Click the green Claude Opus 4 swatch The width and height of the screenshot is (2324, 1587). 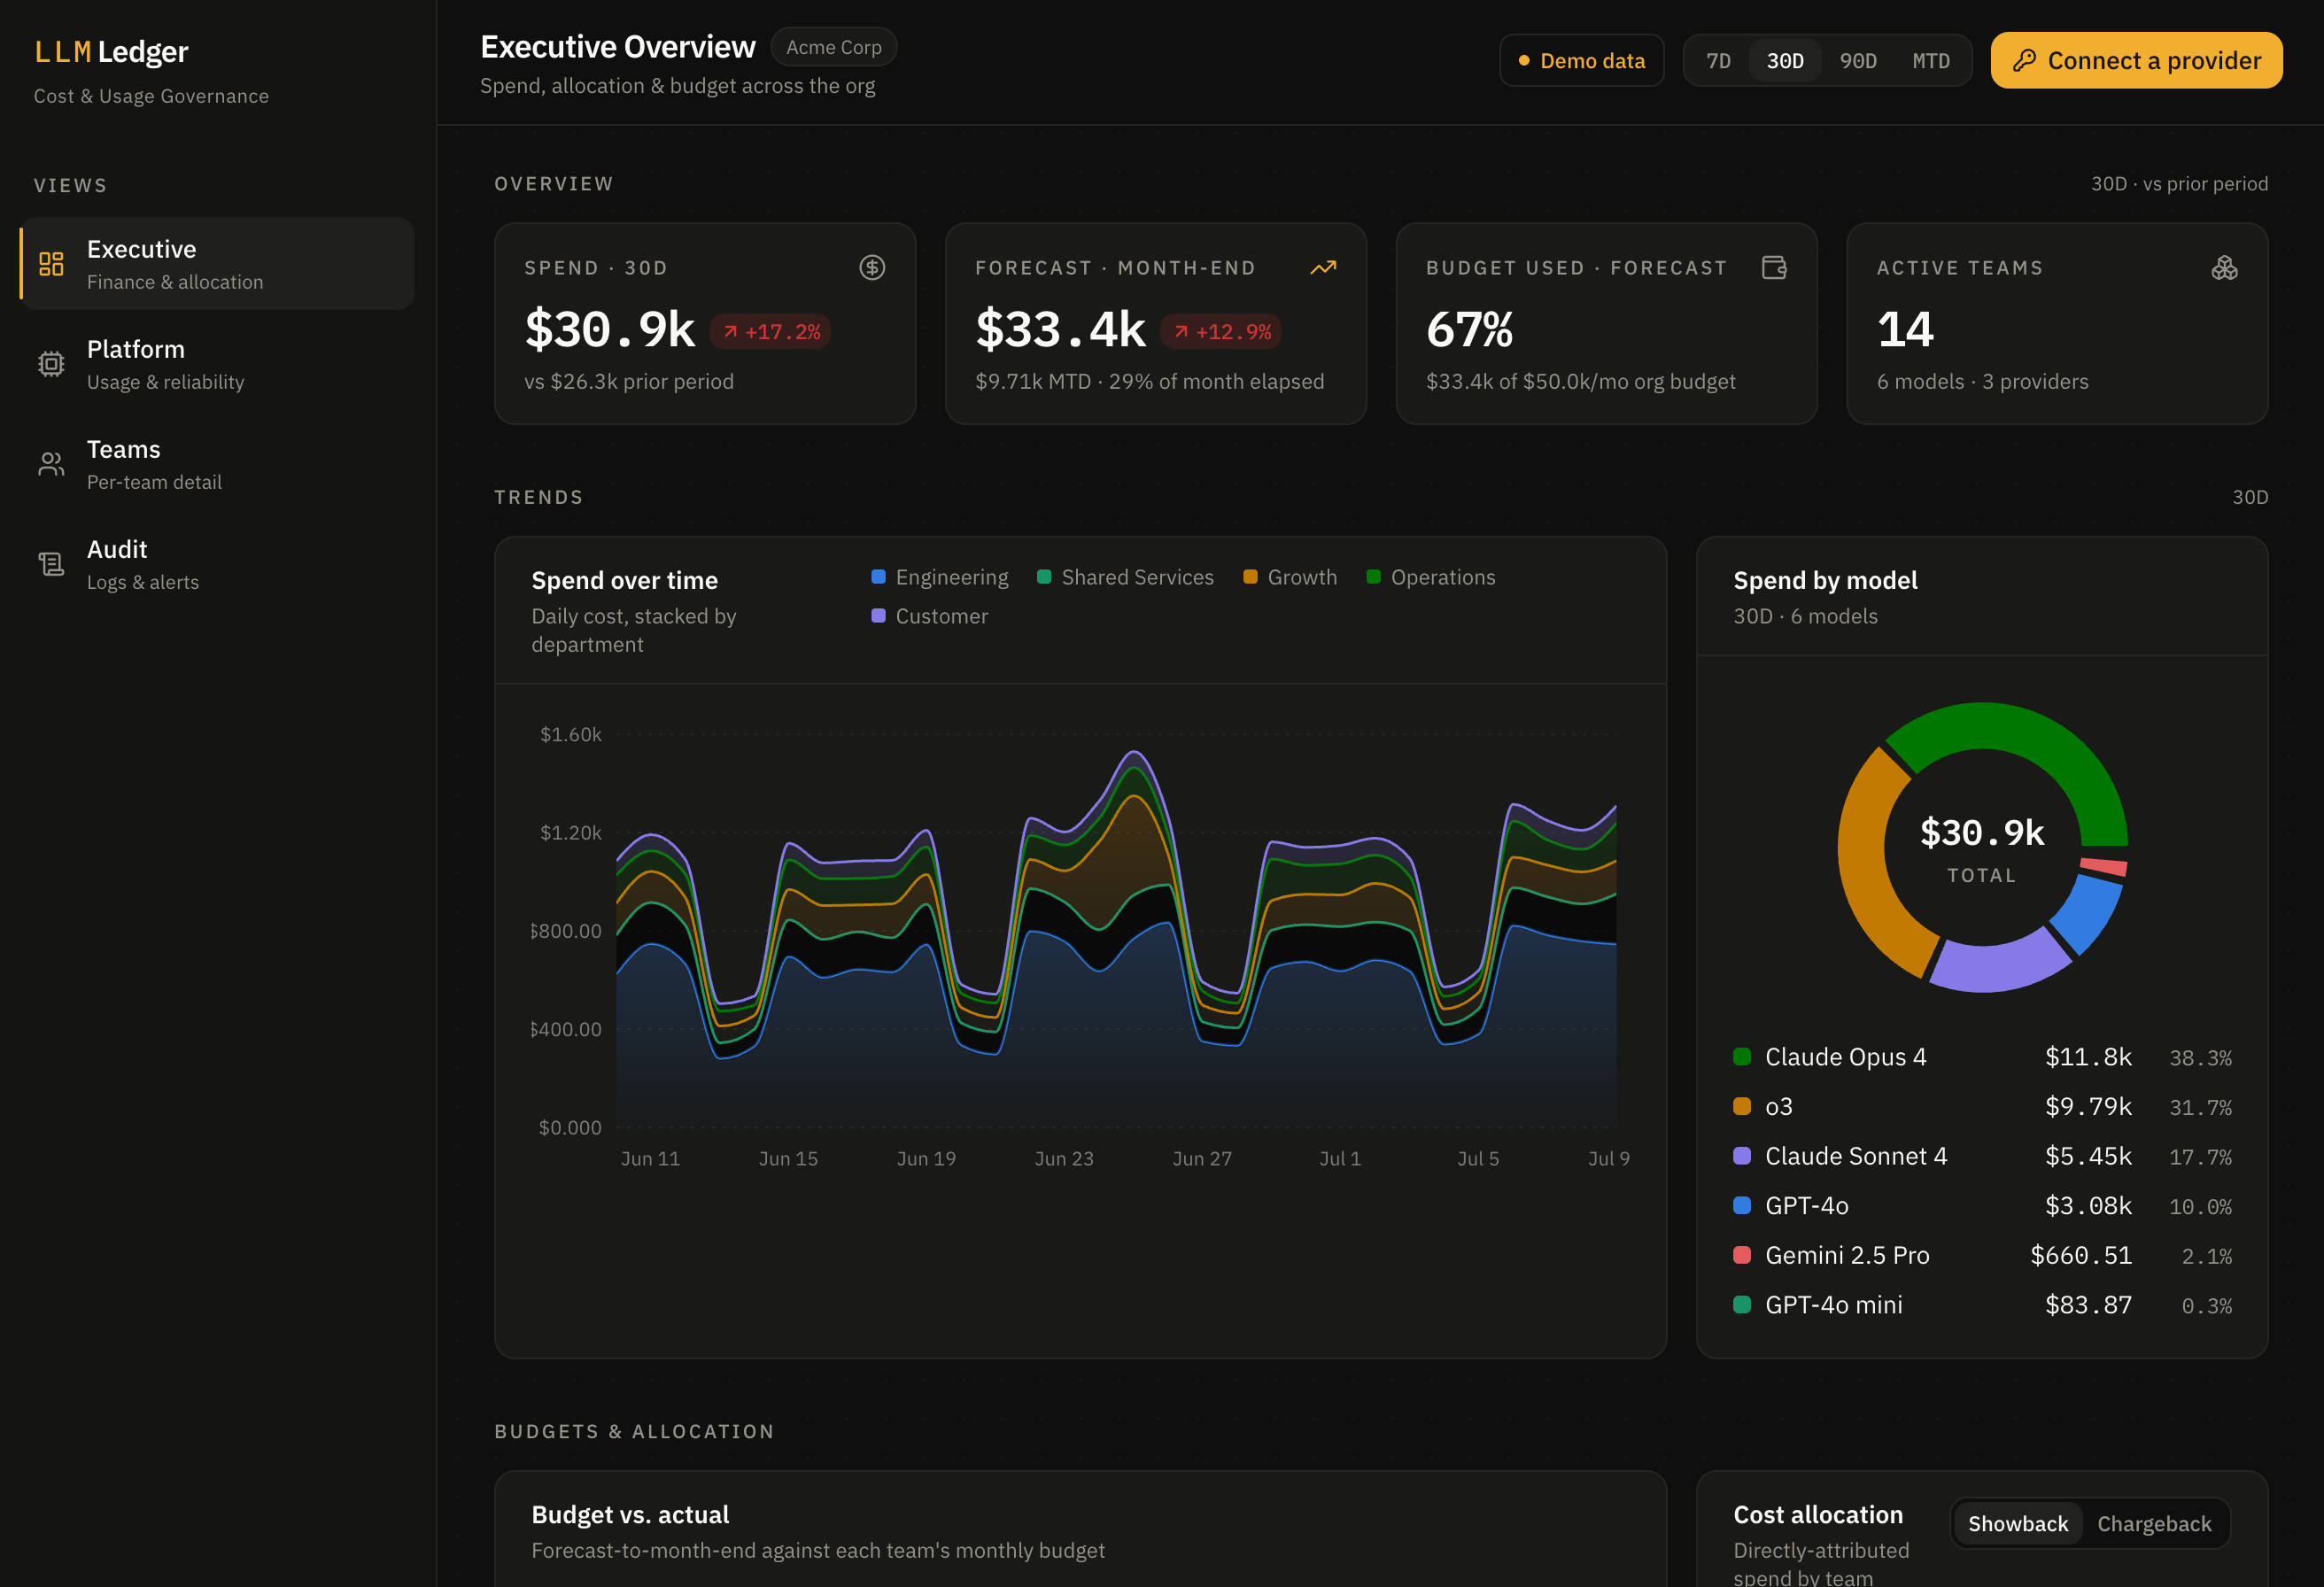click(1742, 1057)
